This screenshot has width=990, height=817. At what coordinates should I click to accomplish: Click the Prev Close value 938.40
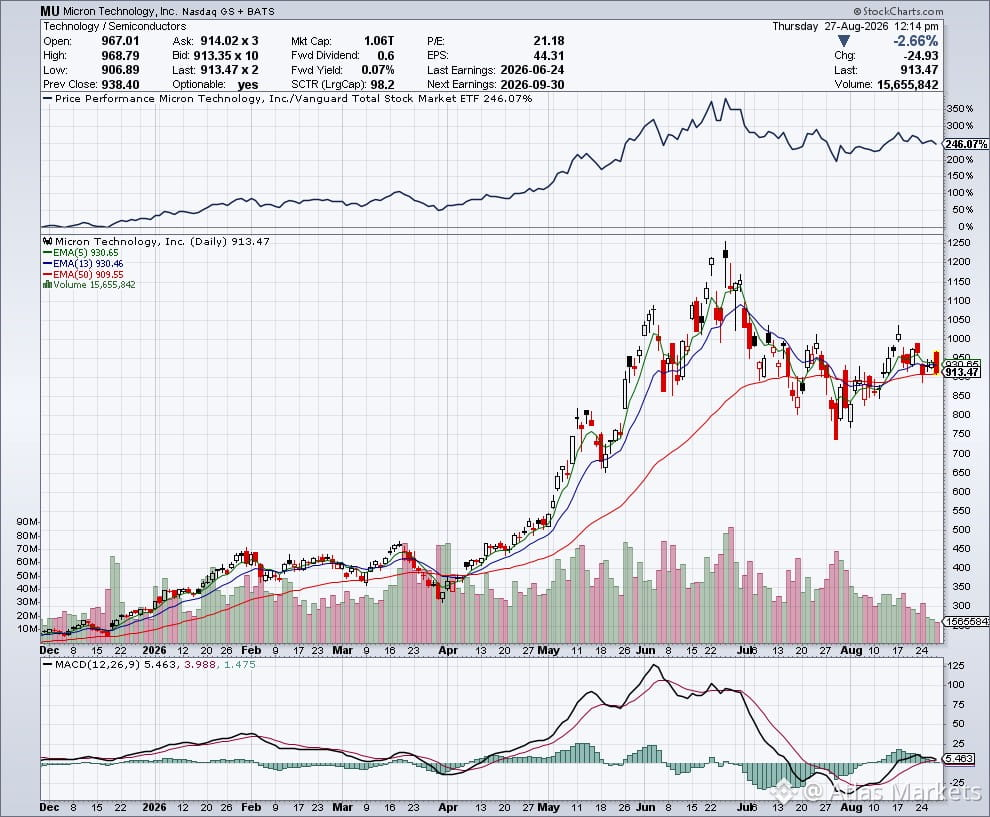pyautogui.click(x=120, y=85)
